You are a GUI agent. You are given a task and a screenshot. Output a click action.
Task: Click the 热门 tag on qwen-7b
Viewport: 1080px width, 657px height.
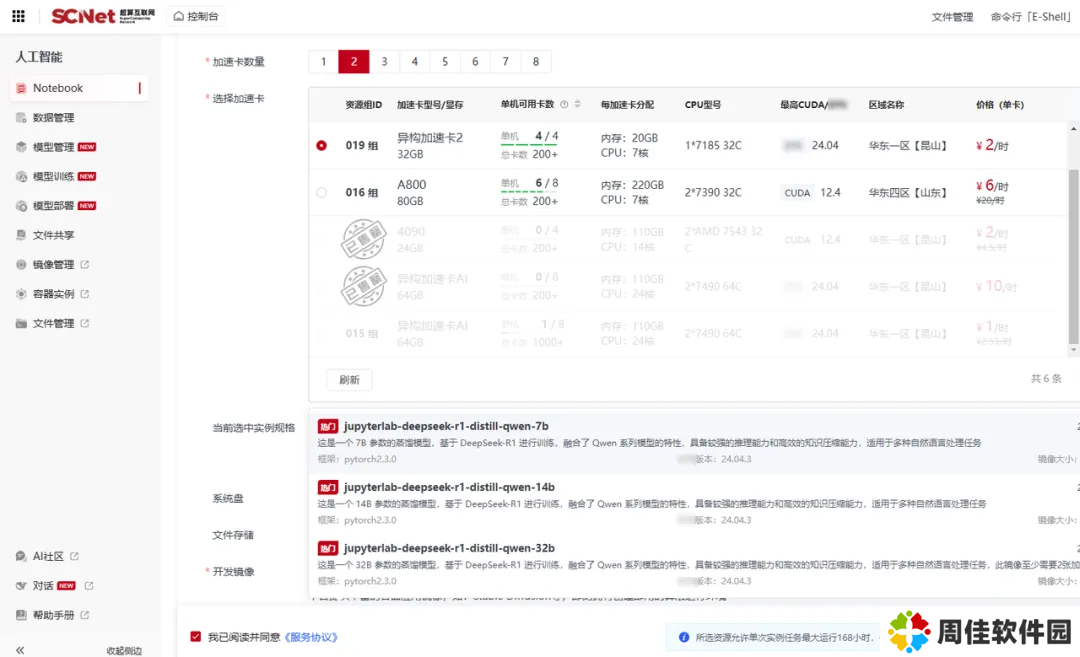click(x=328, y=426)
